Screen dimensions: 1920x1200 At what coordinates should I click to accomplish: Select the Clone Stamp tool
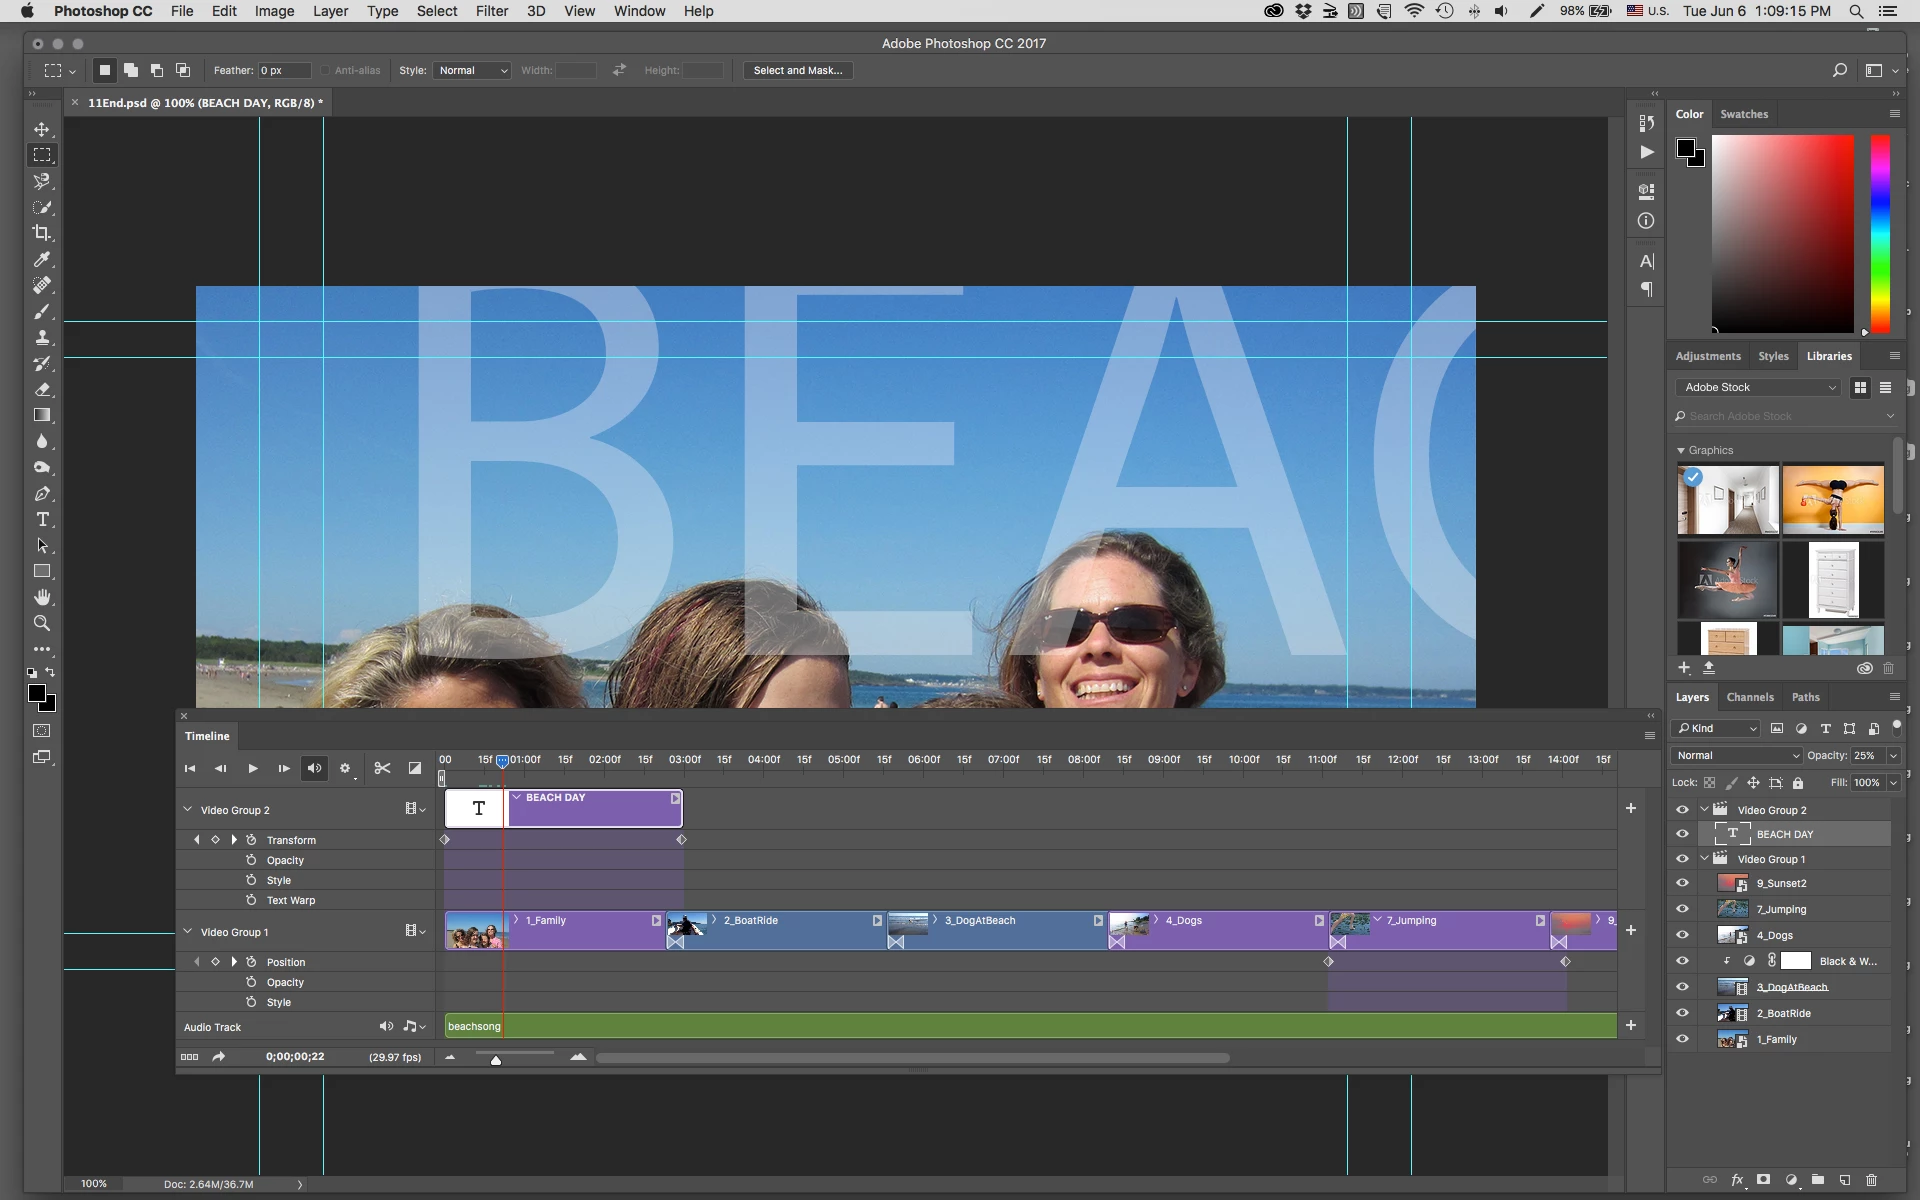point(42,338)
